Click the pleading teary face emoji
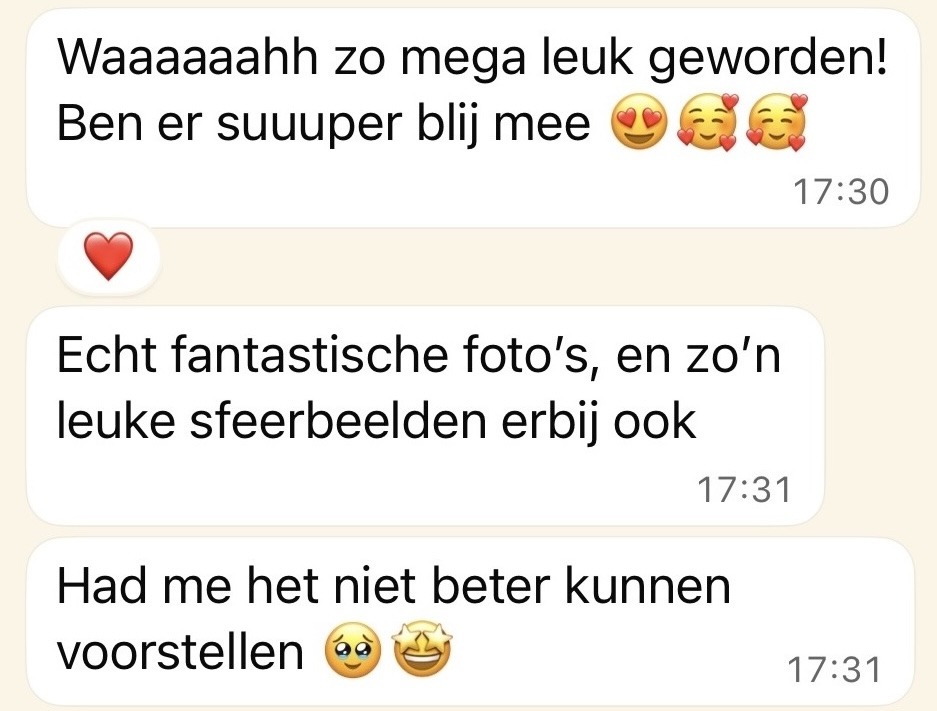 coord(353,650)
